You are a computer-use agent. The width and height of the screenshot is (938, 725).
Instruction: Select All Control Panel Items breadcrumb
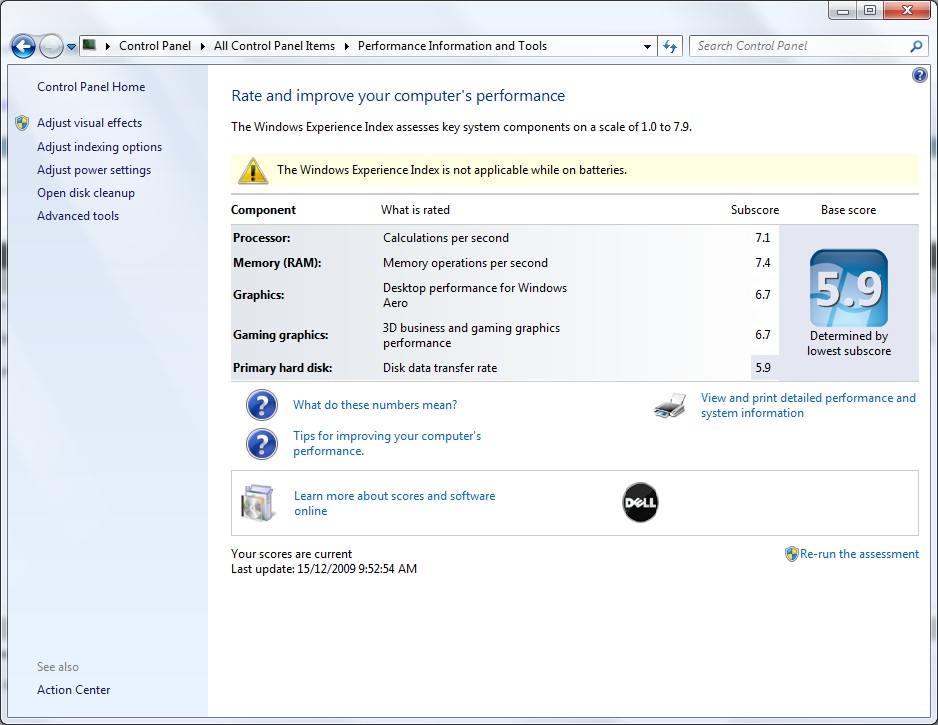pos(275,46)
